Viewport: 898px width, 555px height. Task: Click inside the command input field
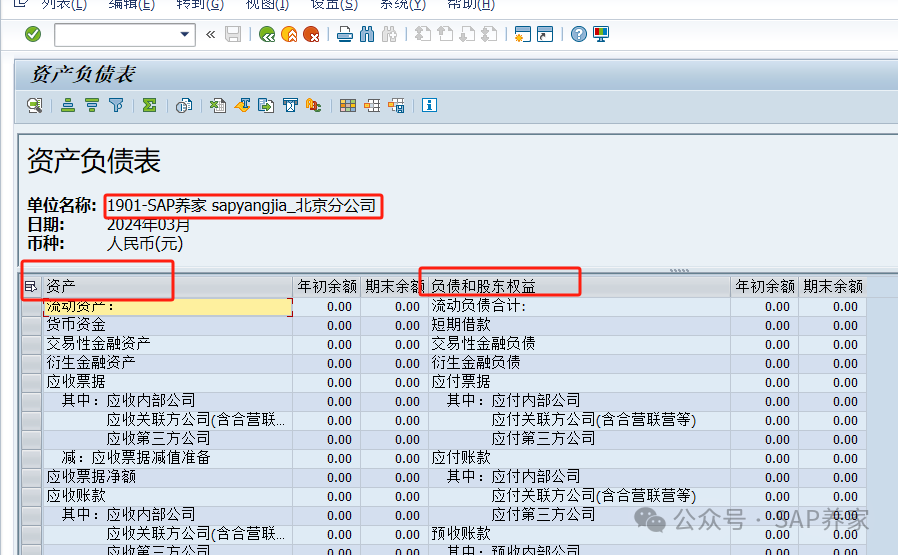click(x=117, y=35)
